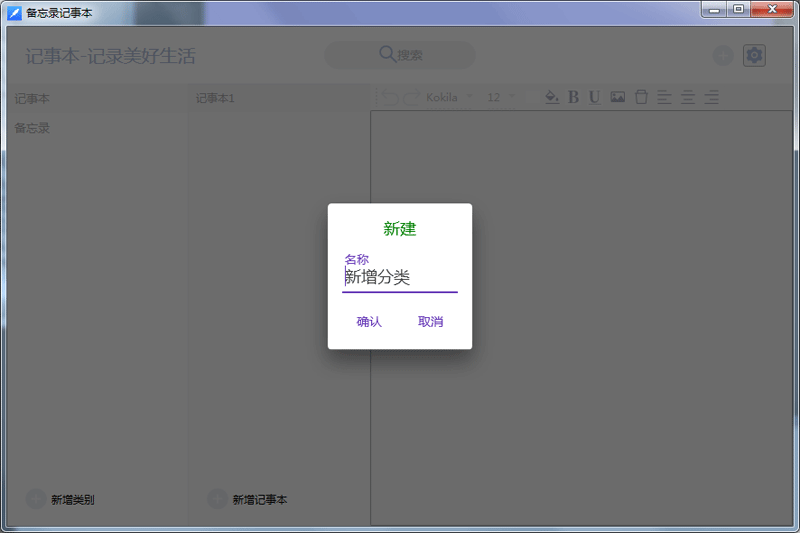Image resolution: width=800 pixels, height=533 pixels.
Task: Click the redo arrow icon
Action: point(412,97)
